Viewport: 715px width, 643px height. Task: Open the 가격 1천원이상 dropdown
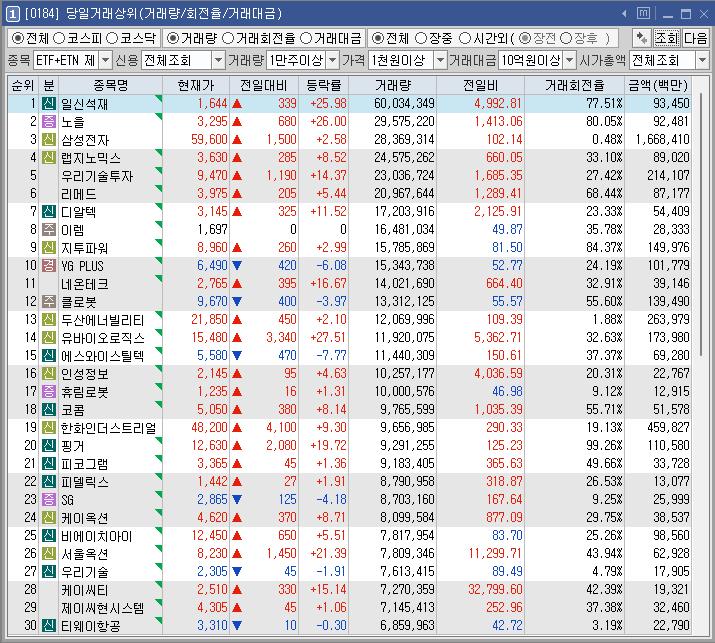click(440, 60)
